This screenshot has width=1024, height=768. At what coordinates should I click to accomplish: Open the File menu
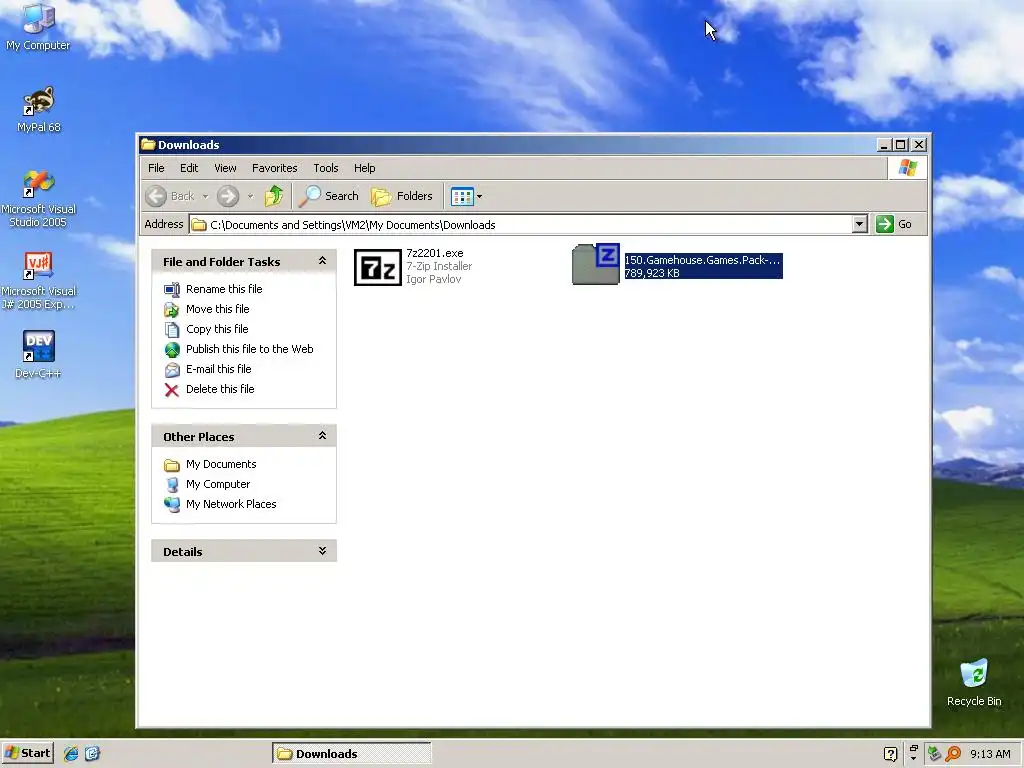pyautogui.click(x=156, y=168)
